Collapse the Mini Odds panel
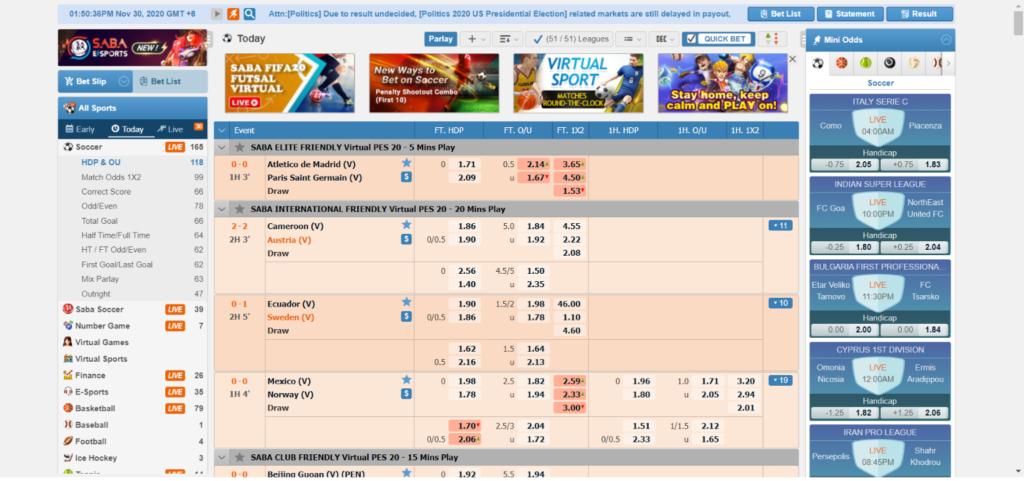This screenshot has height=481, width=1024. coord(946,40)
